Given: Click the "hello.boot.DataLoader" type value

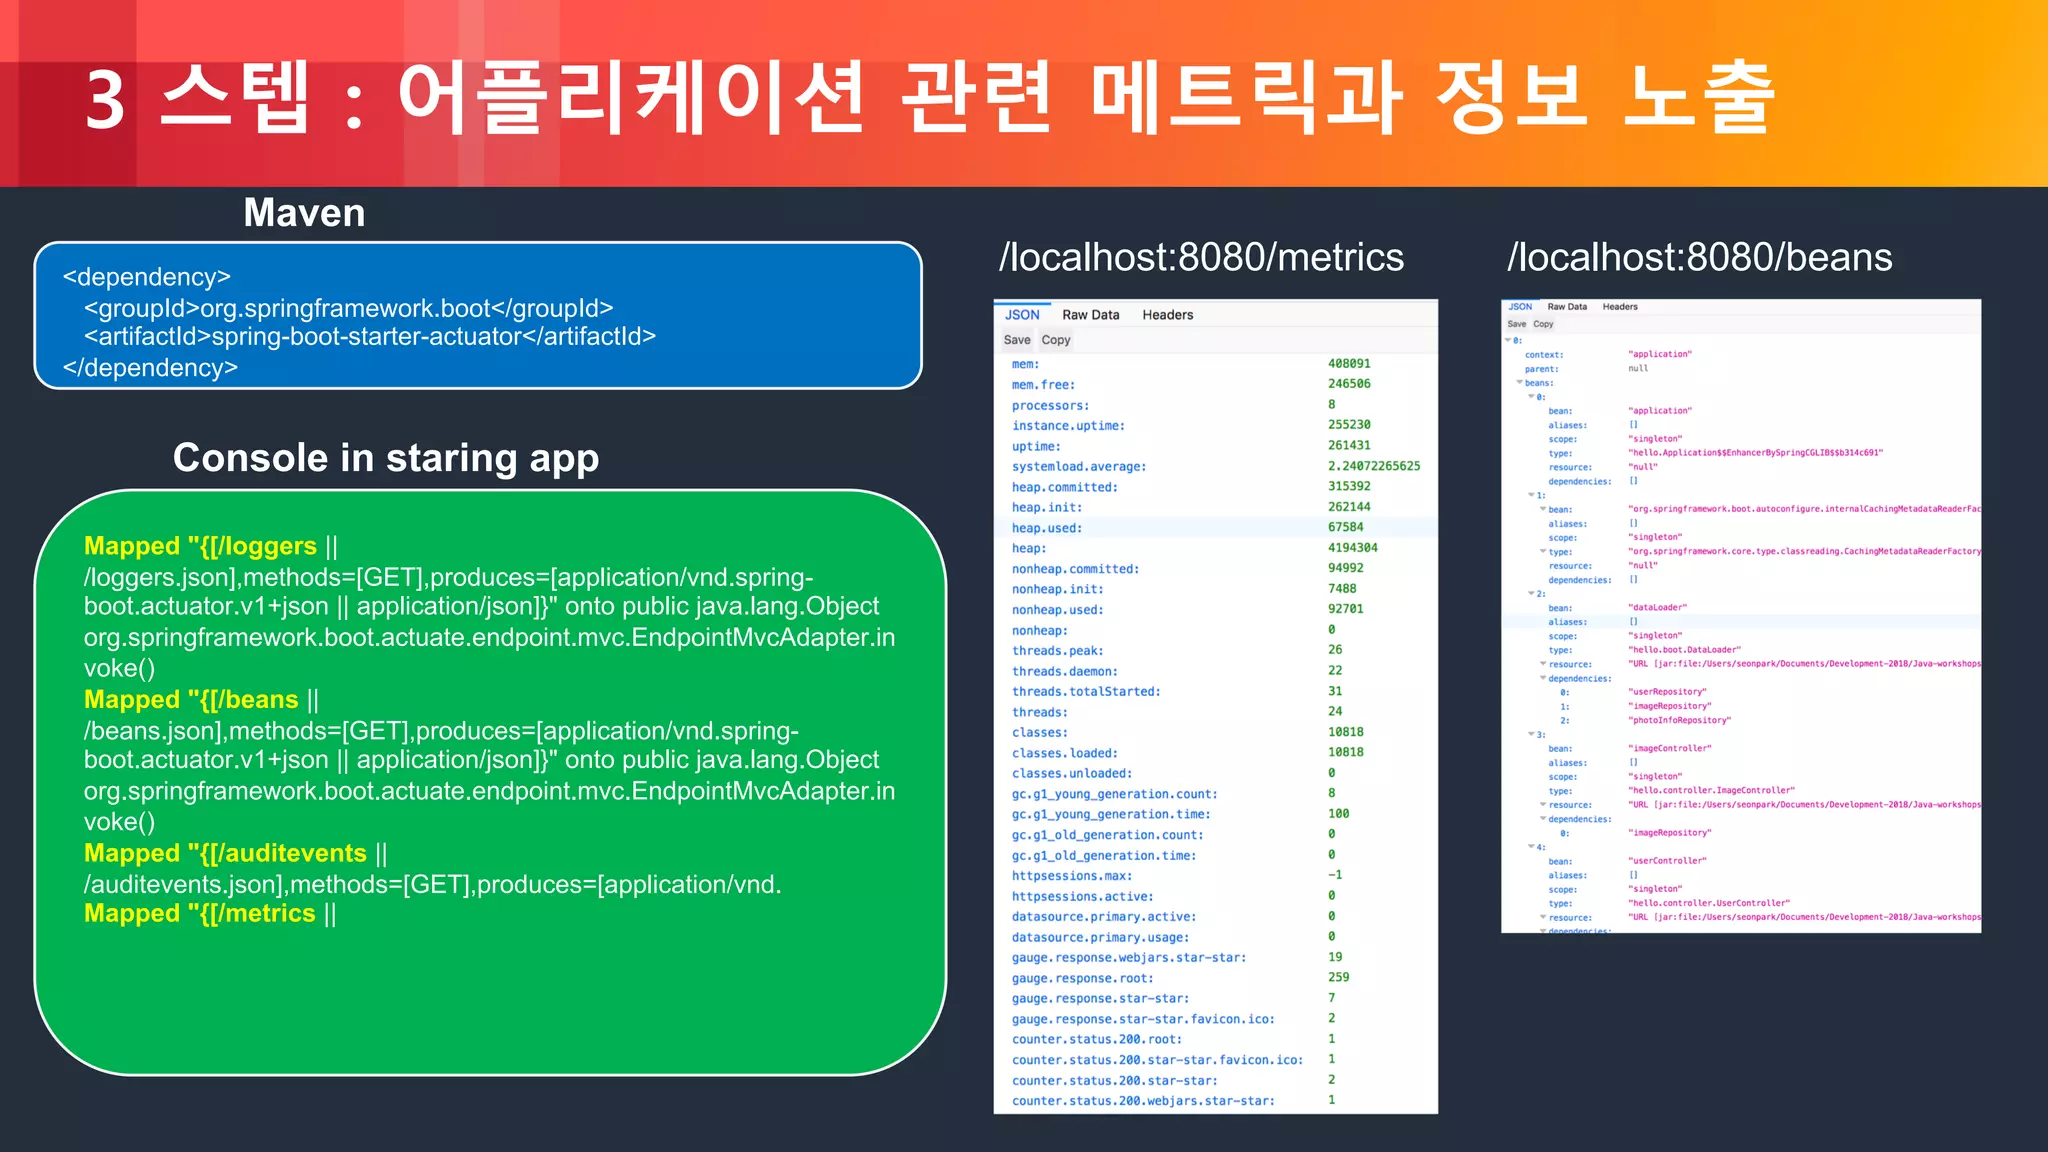Looking at the screenshot, I should 1684,650.
